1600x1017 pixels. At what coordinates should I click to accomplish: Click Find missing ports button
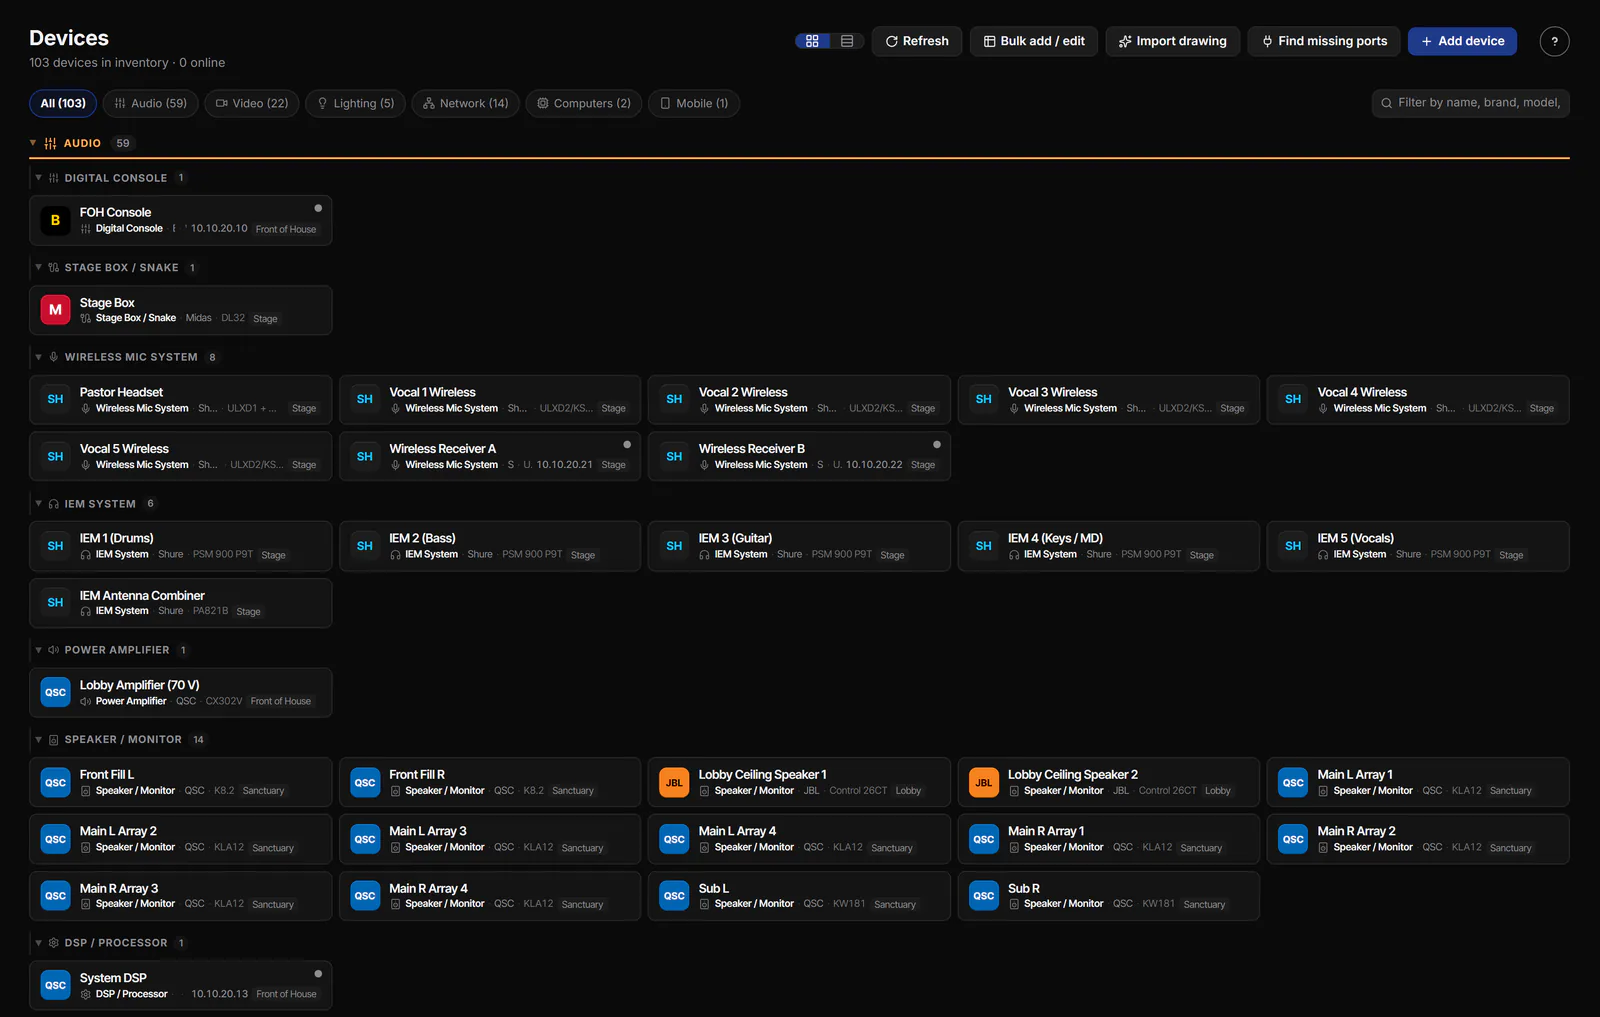tap(1325, 41)
